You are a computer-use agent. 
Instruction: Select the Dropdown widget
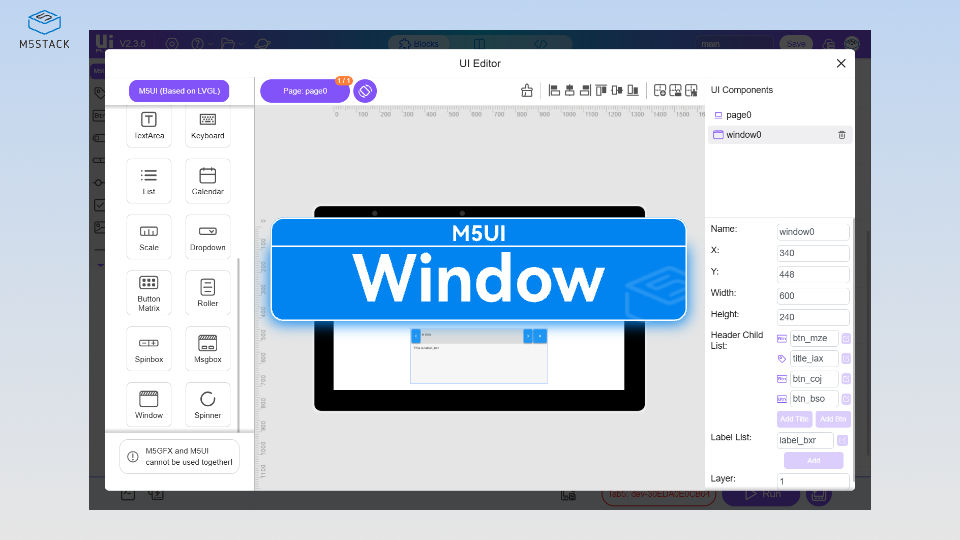207,236
